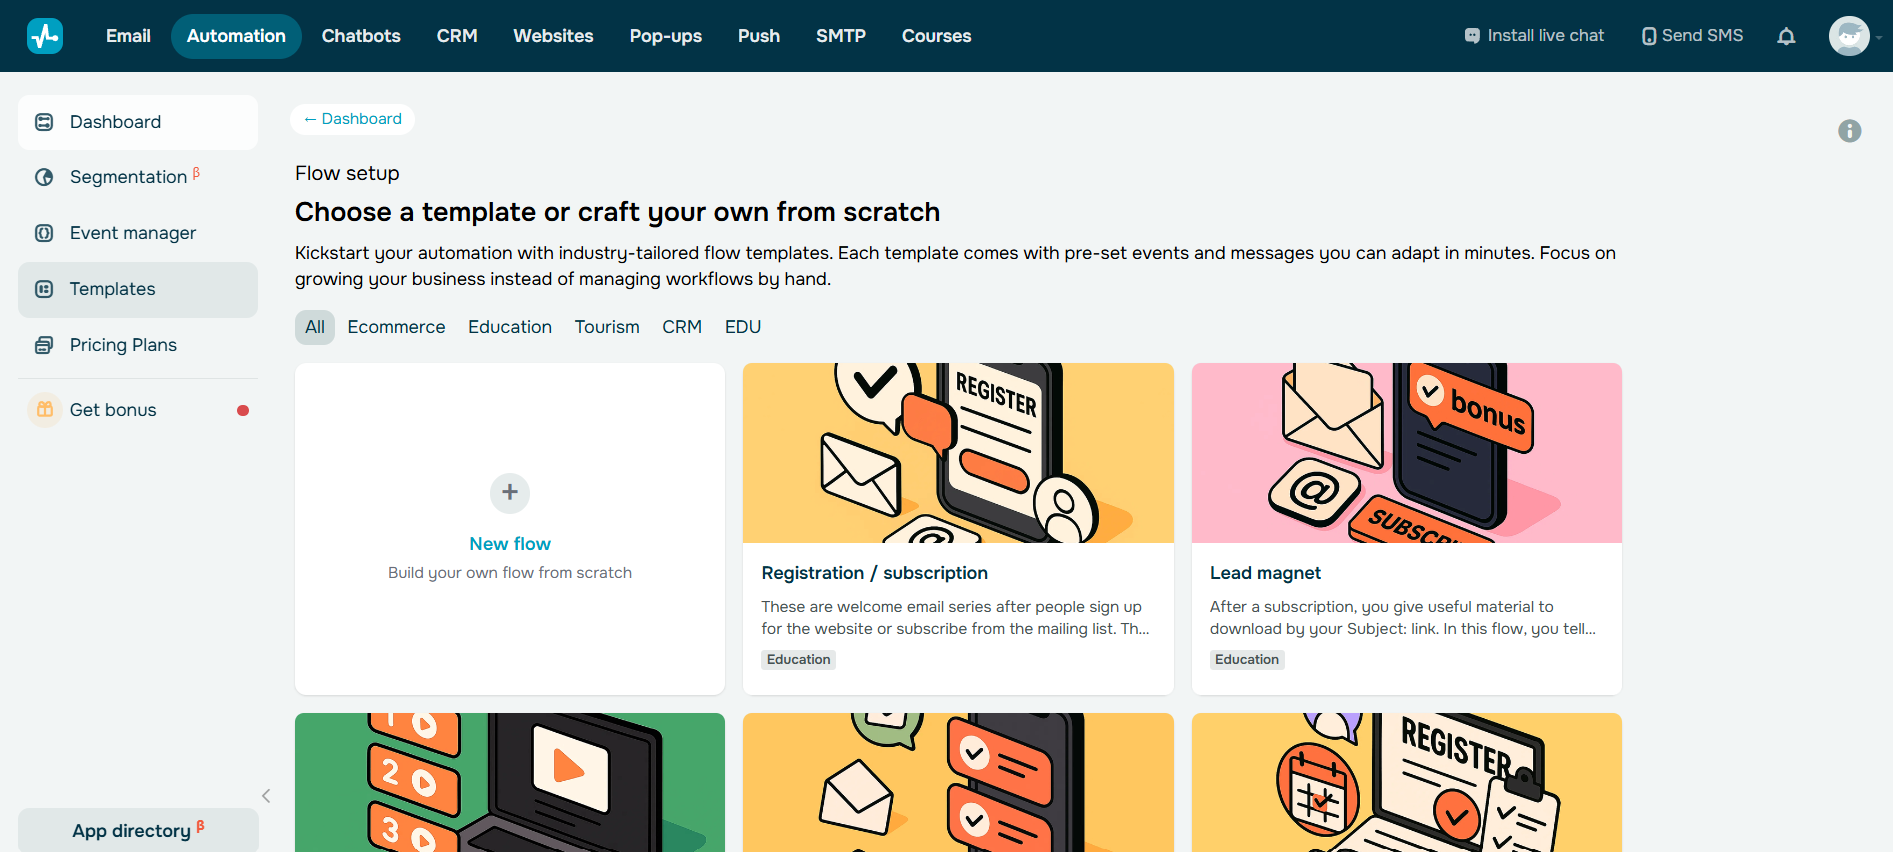1893x852 pixels.
Task: Select the Tourism filter tab
Action: 606,327
